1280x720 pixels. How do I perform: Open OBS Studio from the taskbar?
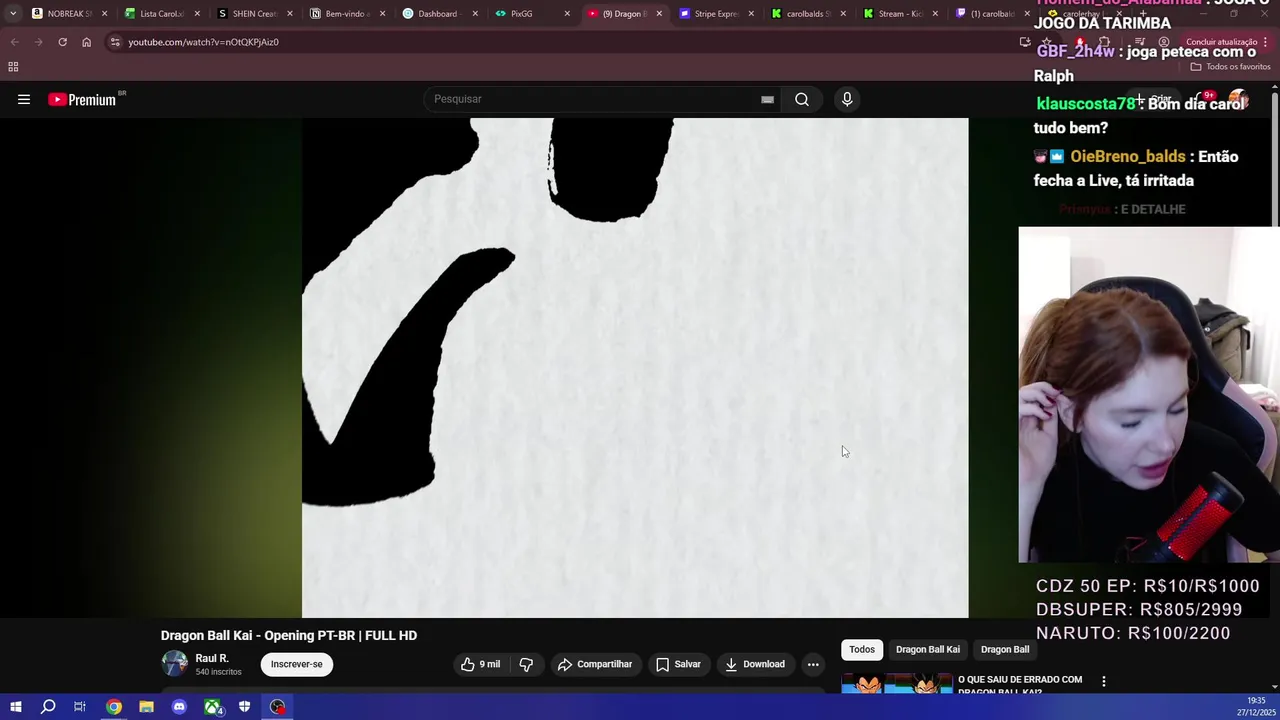pos(277,707)
